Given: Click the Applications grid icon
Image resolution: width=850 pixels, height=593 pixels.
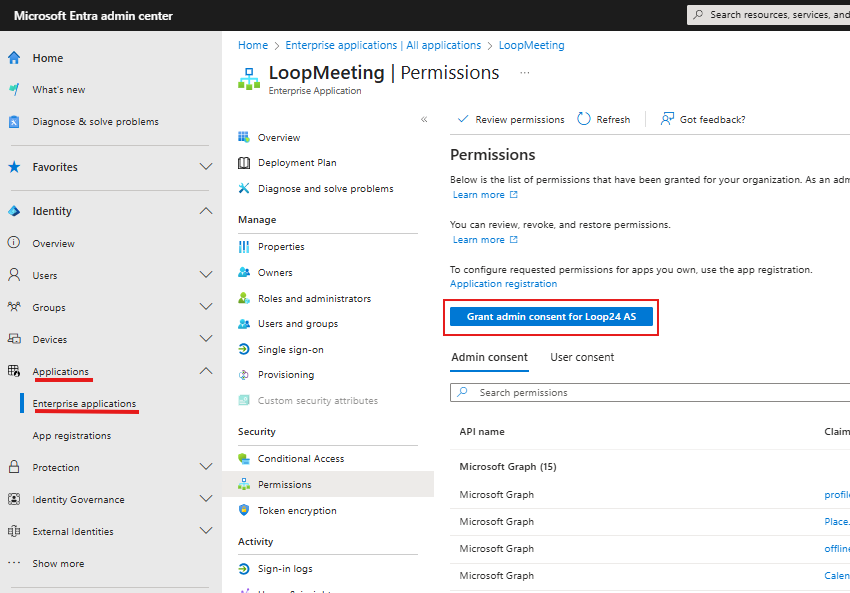Looking at the screenshot, I should 14,371.
